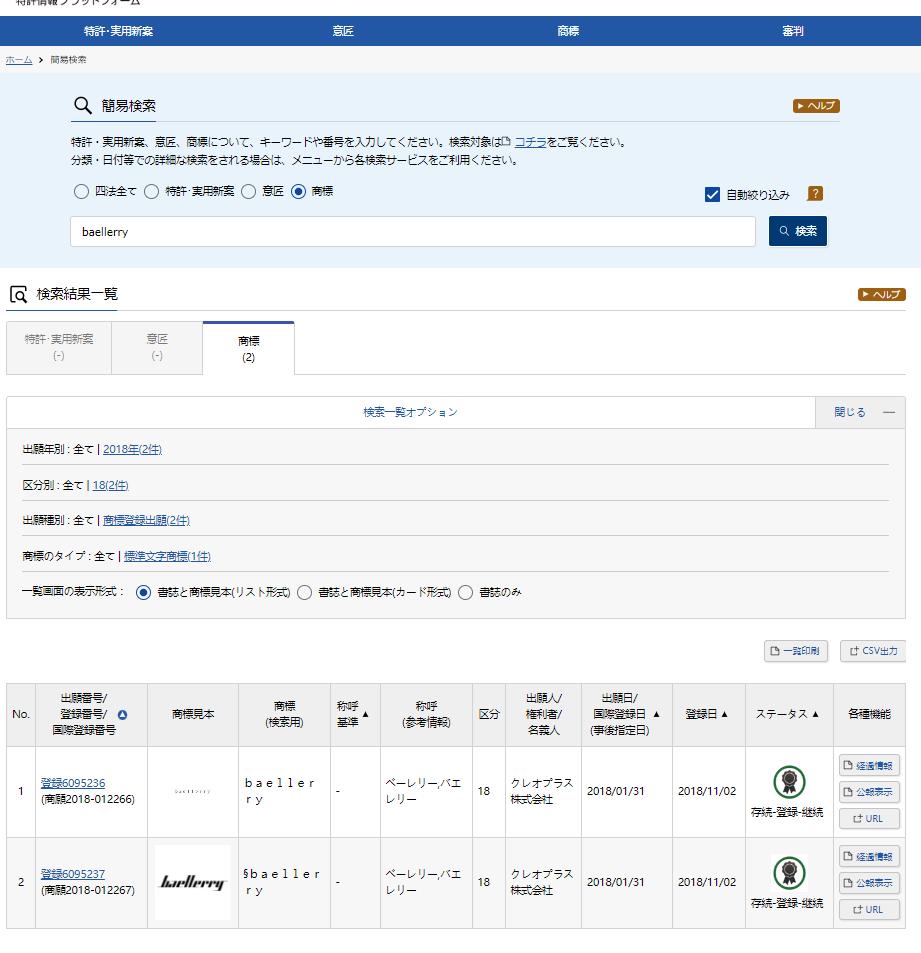Click the CSV出力 export button

(x=872, y=651)
